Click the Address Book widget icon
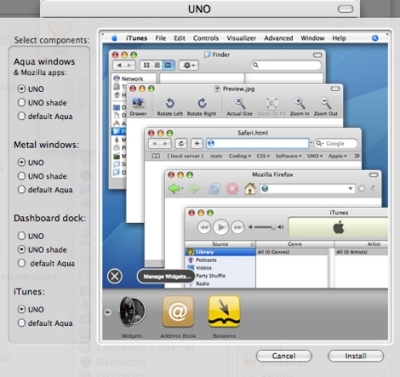The image size is (400, 377). pyautogui.click(x=178, y=312)
